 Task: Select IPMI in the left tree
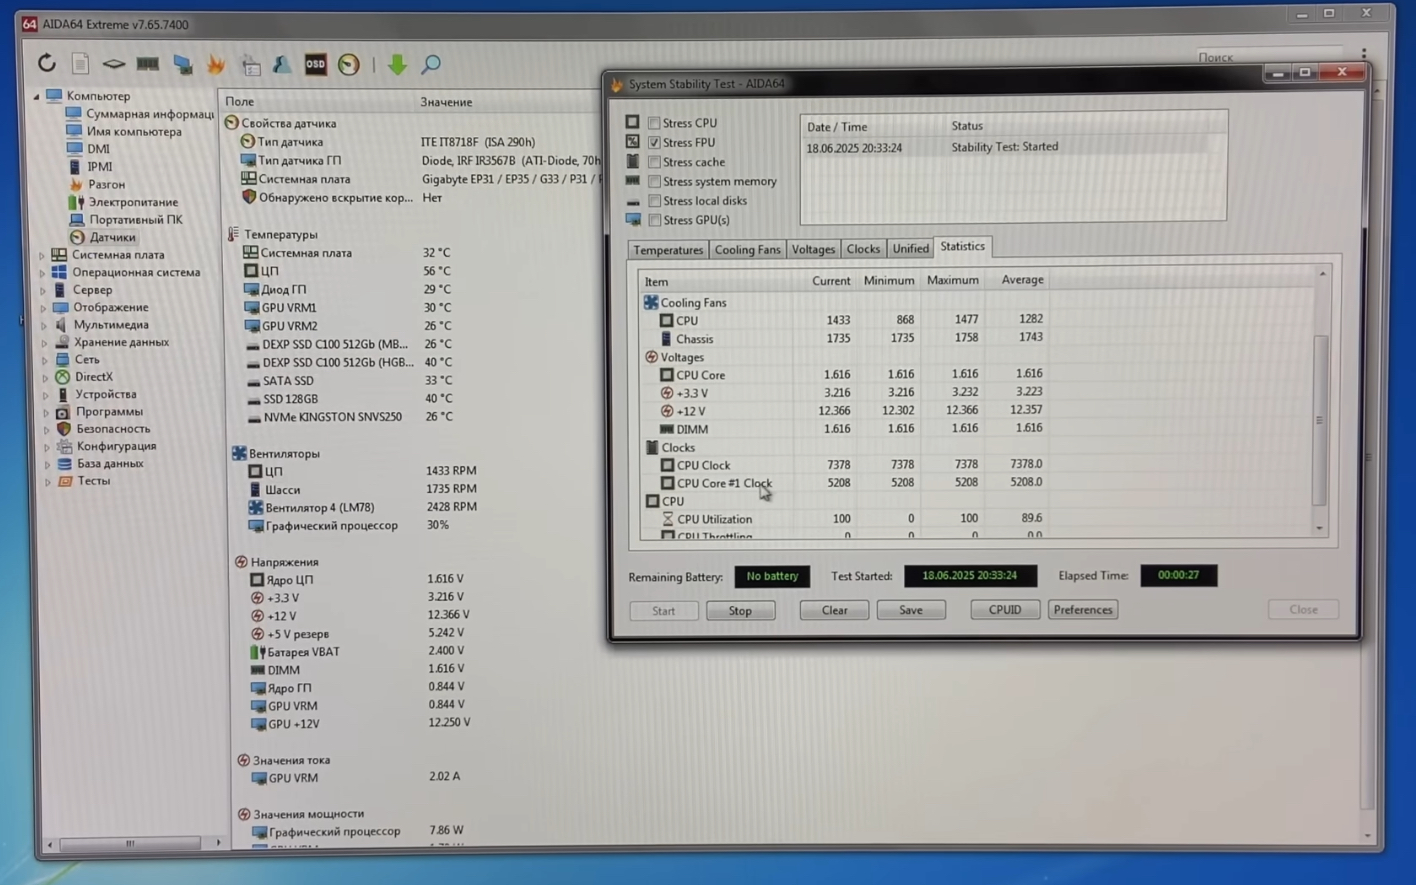(99, 167)
